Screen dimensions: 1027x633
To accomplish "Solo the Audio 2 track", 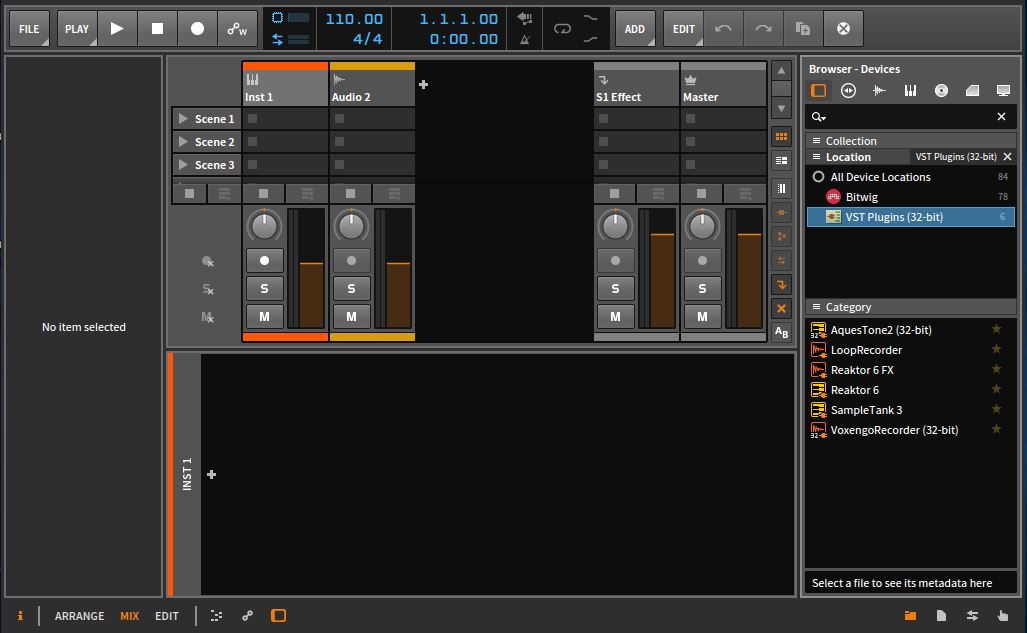I will (352, 288).
